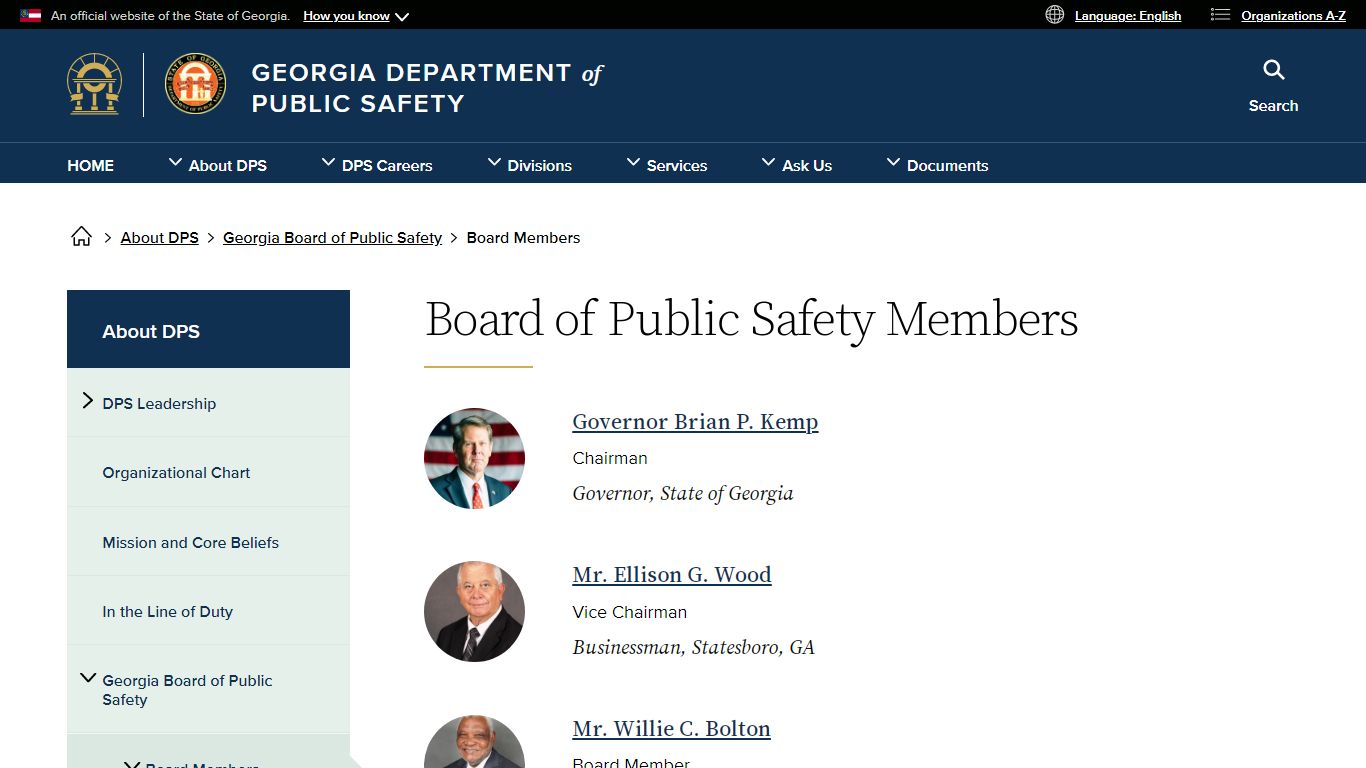Click Georgia Board of Public Safety breadcrumb
Screen dimensions: 1366x768
click(x=332, y=238)
